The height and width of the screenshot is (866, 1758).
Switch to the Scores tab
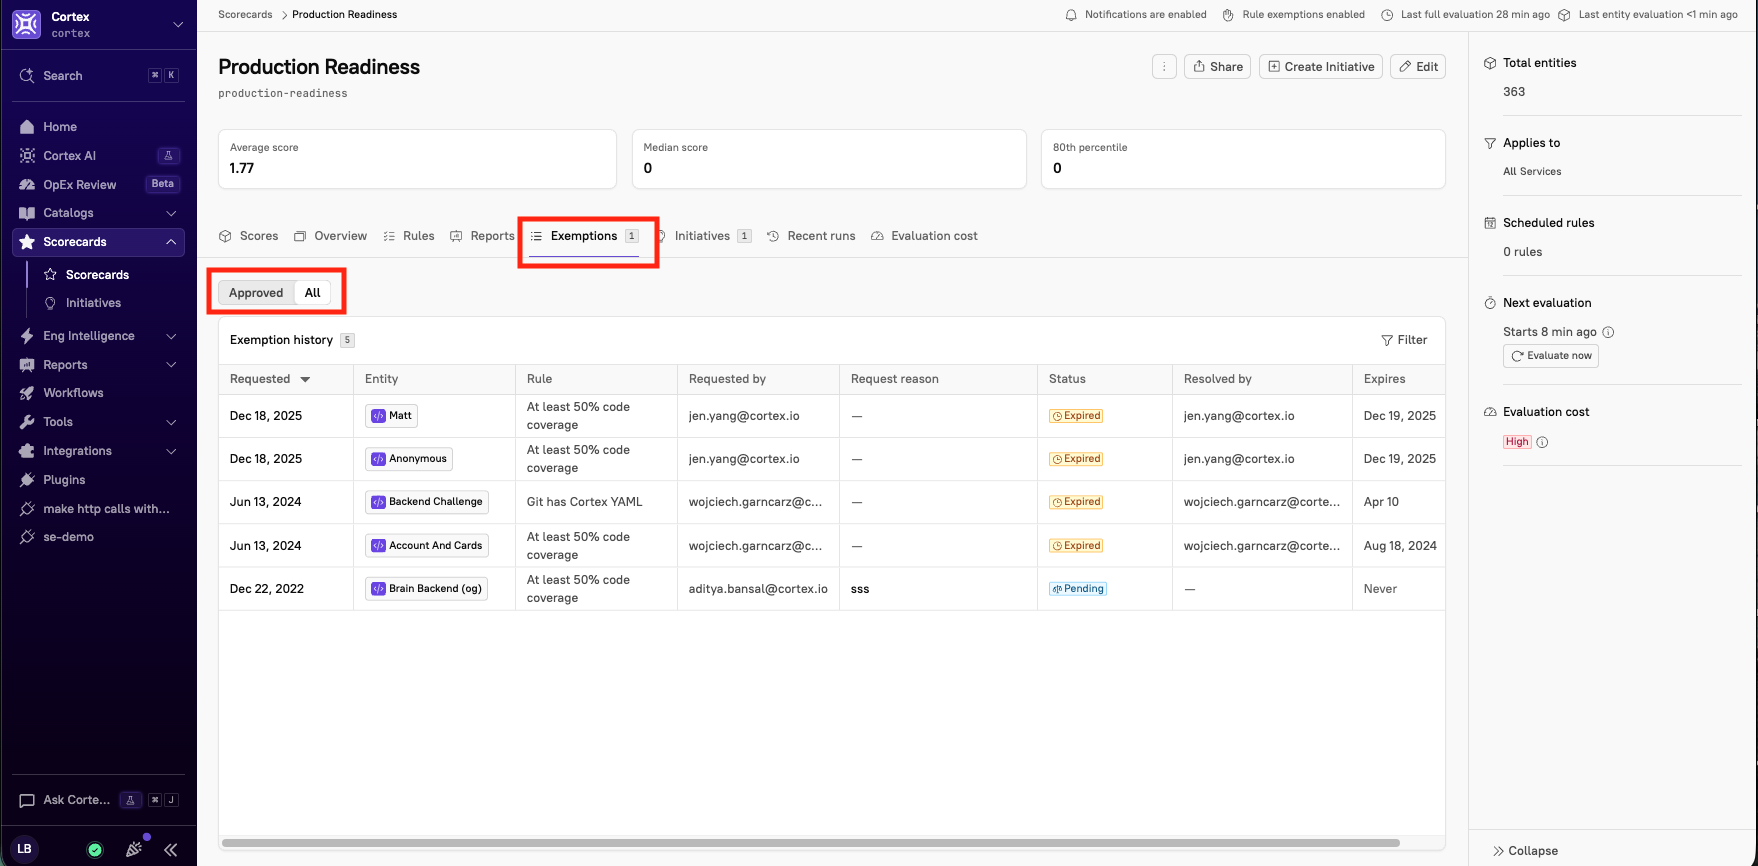249,236
